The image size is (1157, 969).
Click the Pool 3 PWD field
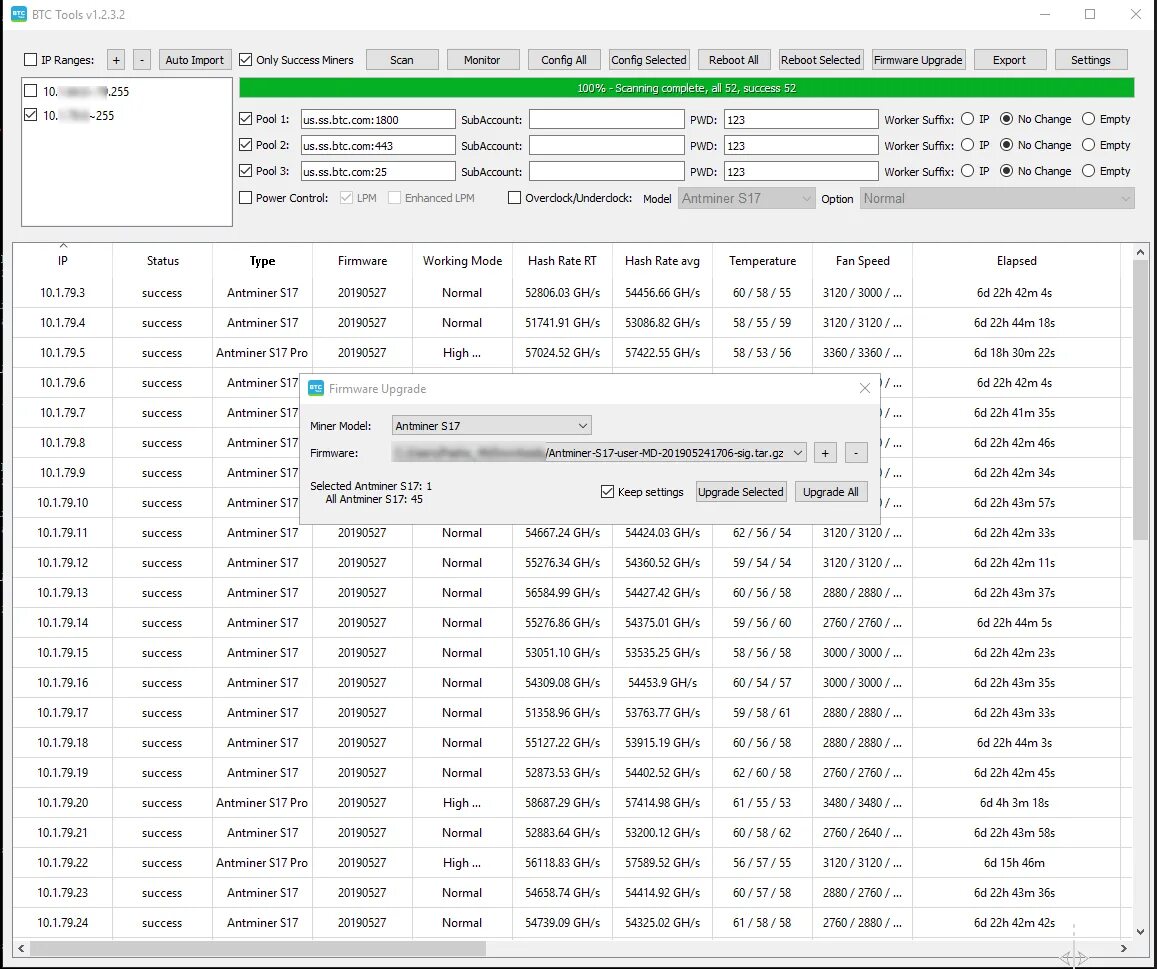coord(801,171)
